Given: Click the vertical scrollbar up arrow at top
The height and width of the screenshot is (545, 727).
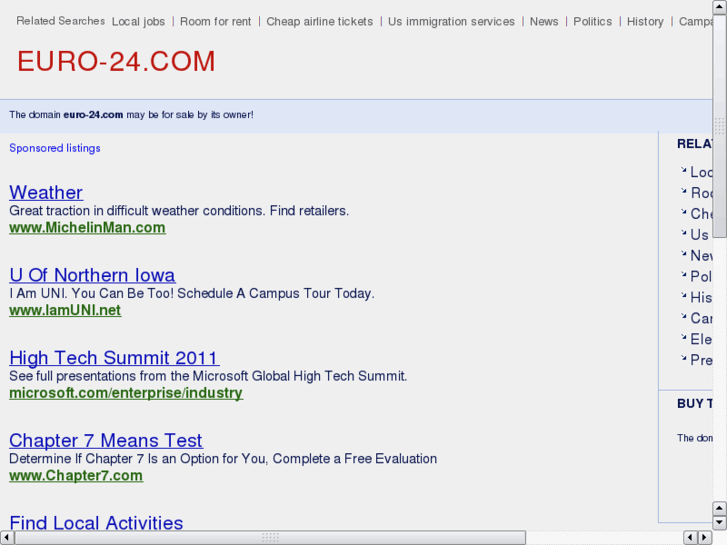Looking at the screenshot, I should [720, 7].
